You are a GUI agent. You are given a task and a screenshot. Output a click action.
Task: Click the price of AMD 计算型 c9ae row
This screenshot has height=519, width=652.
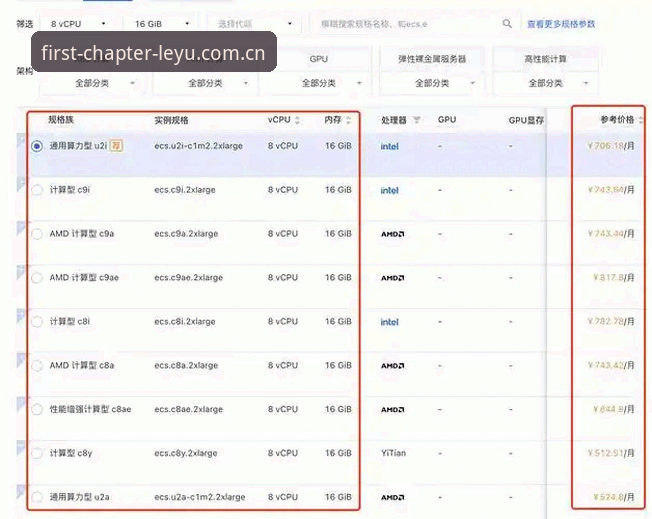(614, 278)
